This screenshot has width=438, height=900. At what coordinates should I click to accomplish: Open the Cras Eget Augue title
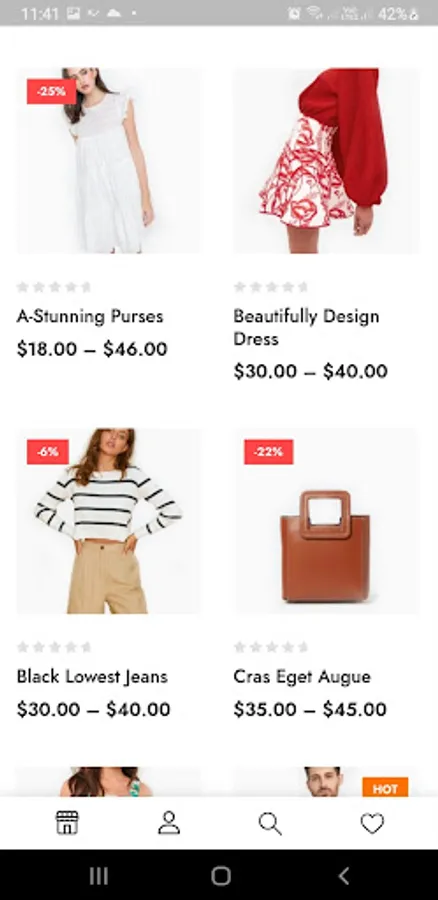click(302, 677)
